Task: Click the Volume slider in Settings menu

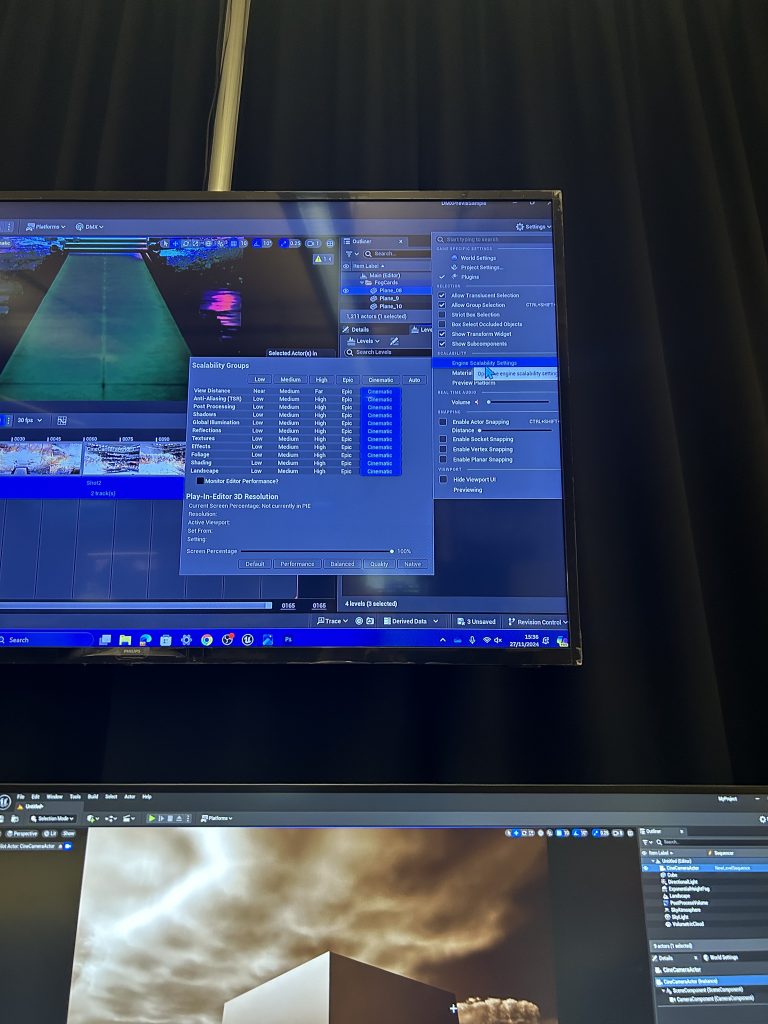Action: point(517,402)
